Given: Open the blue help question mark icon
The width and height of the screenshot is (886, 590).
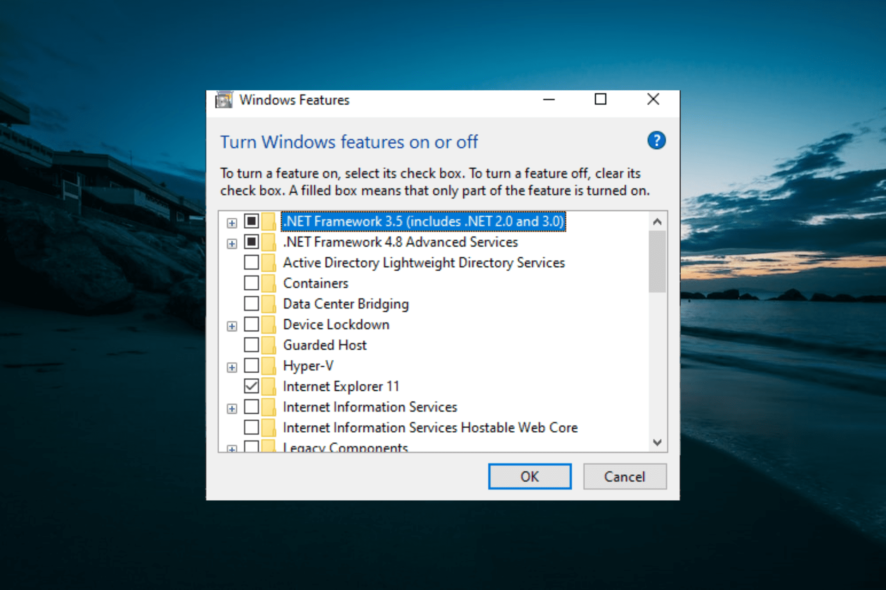Looking at the screenshot, I should 656,140.
